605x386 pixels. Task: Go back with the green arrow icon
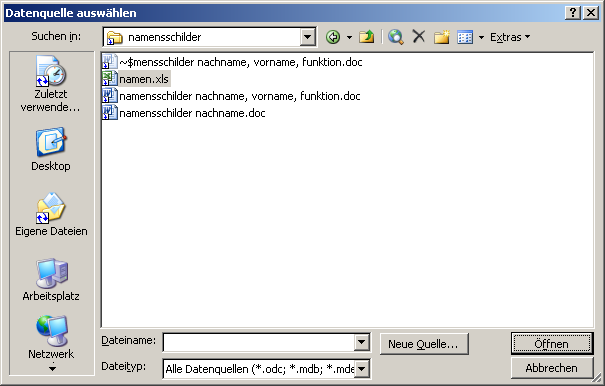(333, 37)
